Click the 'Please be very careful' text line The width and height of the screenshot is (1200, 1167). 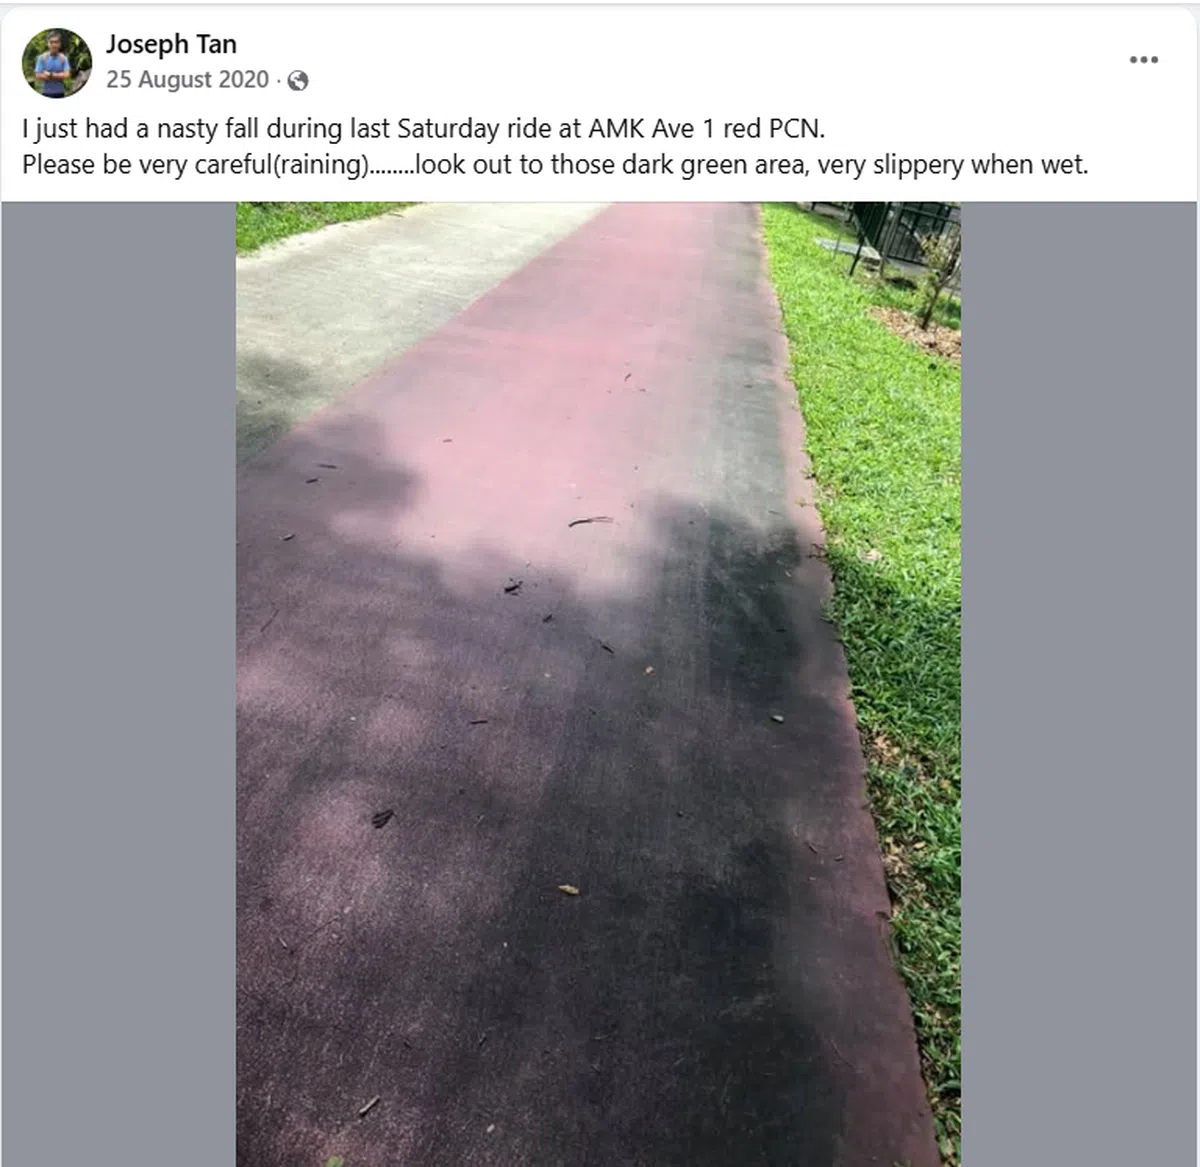click(x=555, y=165)
